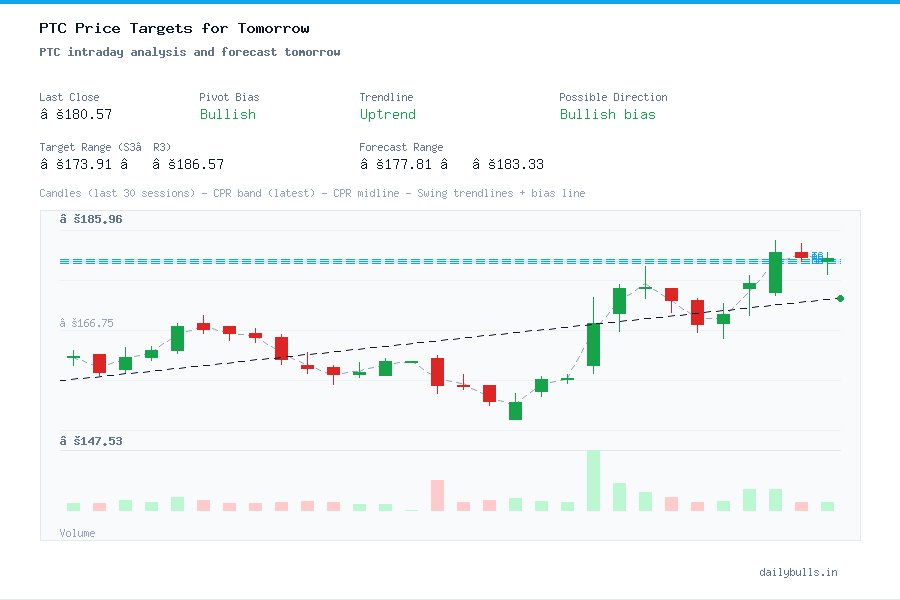The width and height of the screenshot is (900, 600).
Task: Open the dailybulls.in website link
Action: click(x=800, y=572)
